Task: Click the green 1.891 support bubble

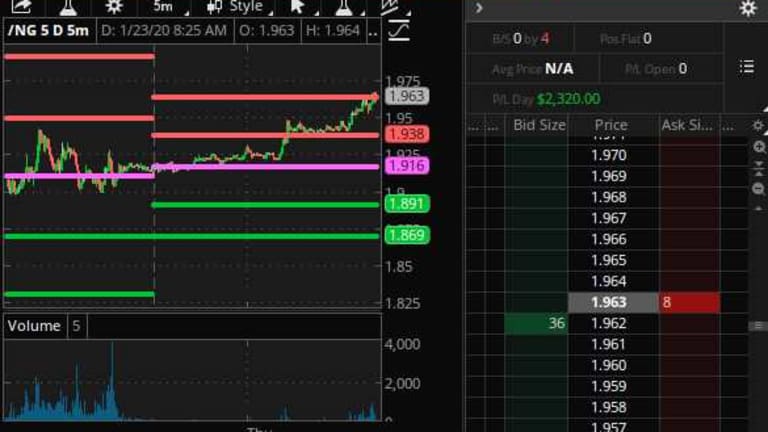Action: (407, 203)
